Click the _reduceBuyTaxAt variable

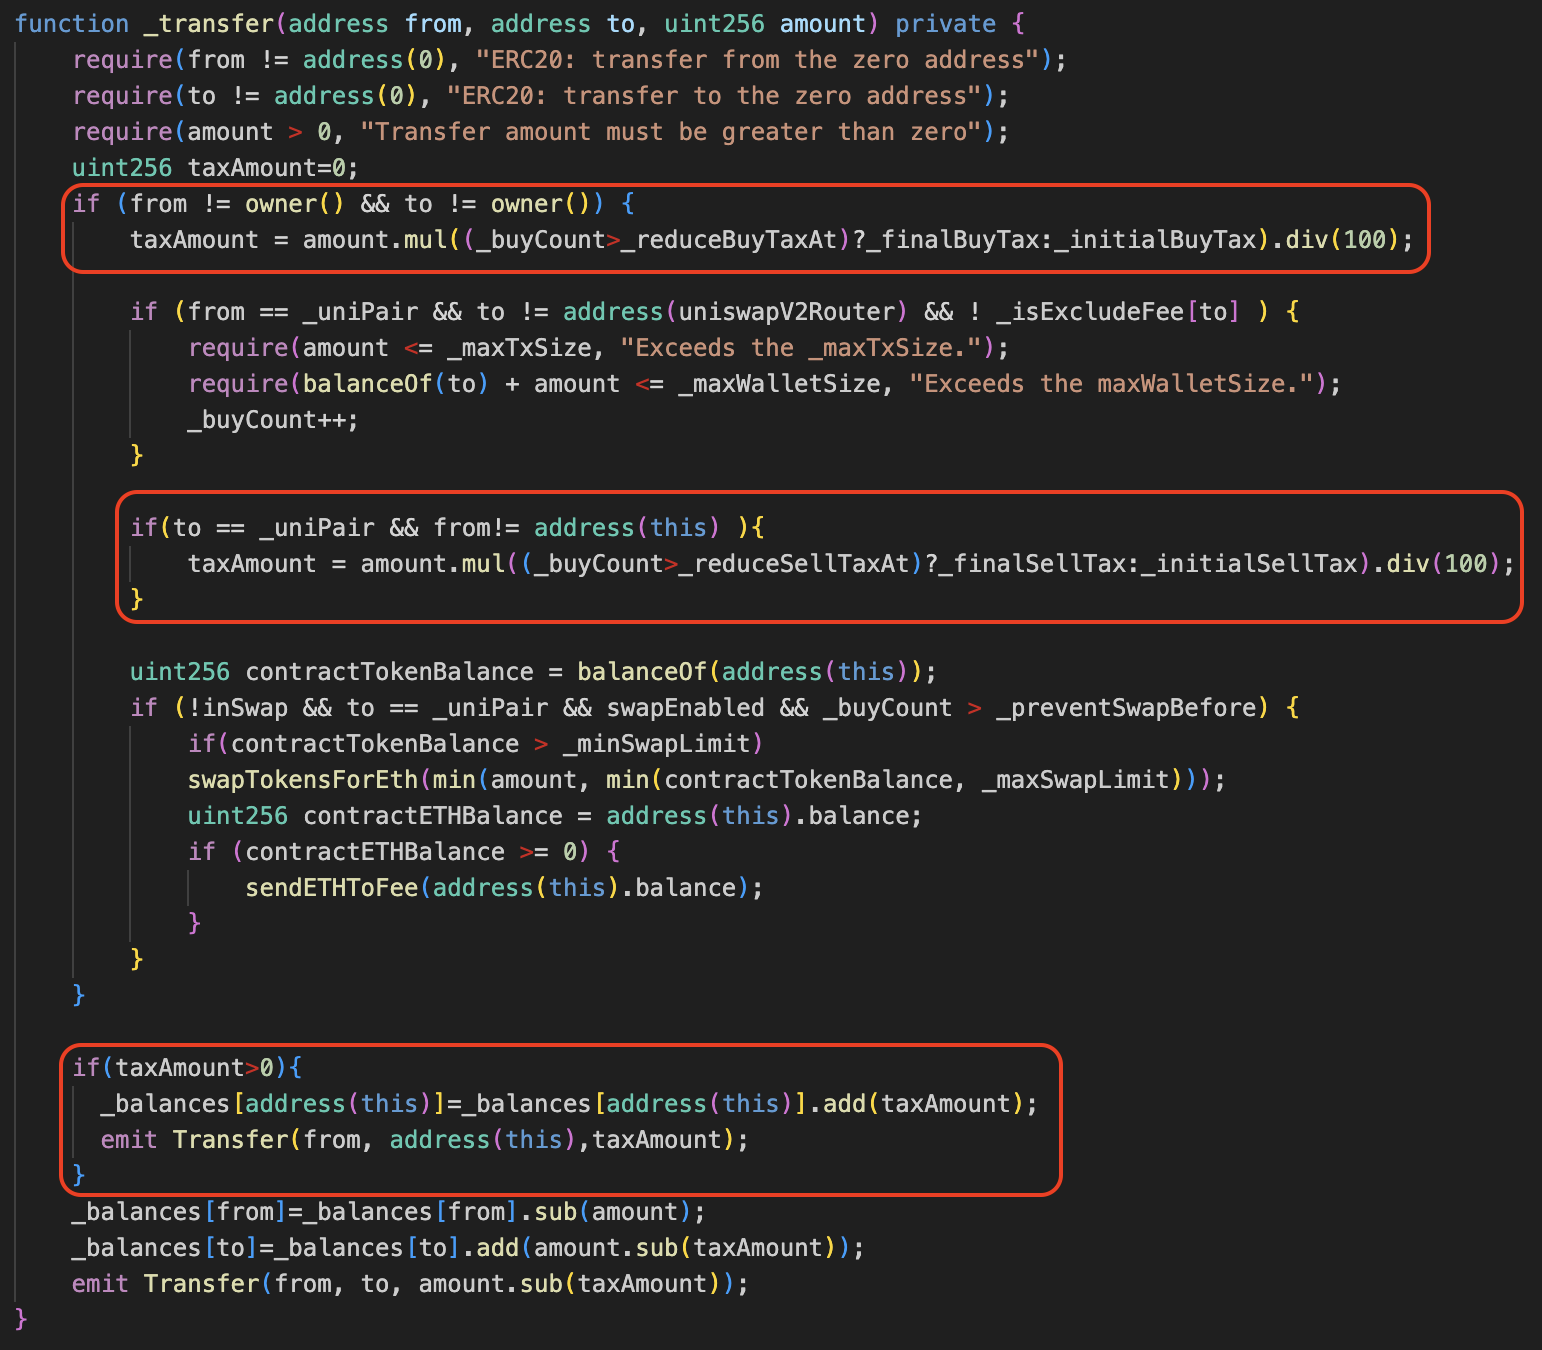[727, 240]
